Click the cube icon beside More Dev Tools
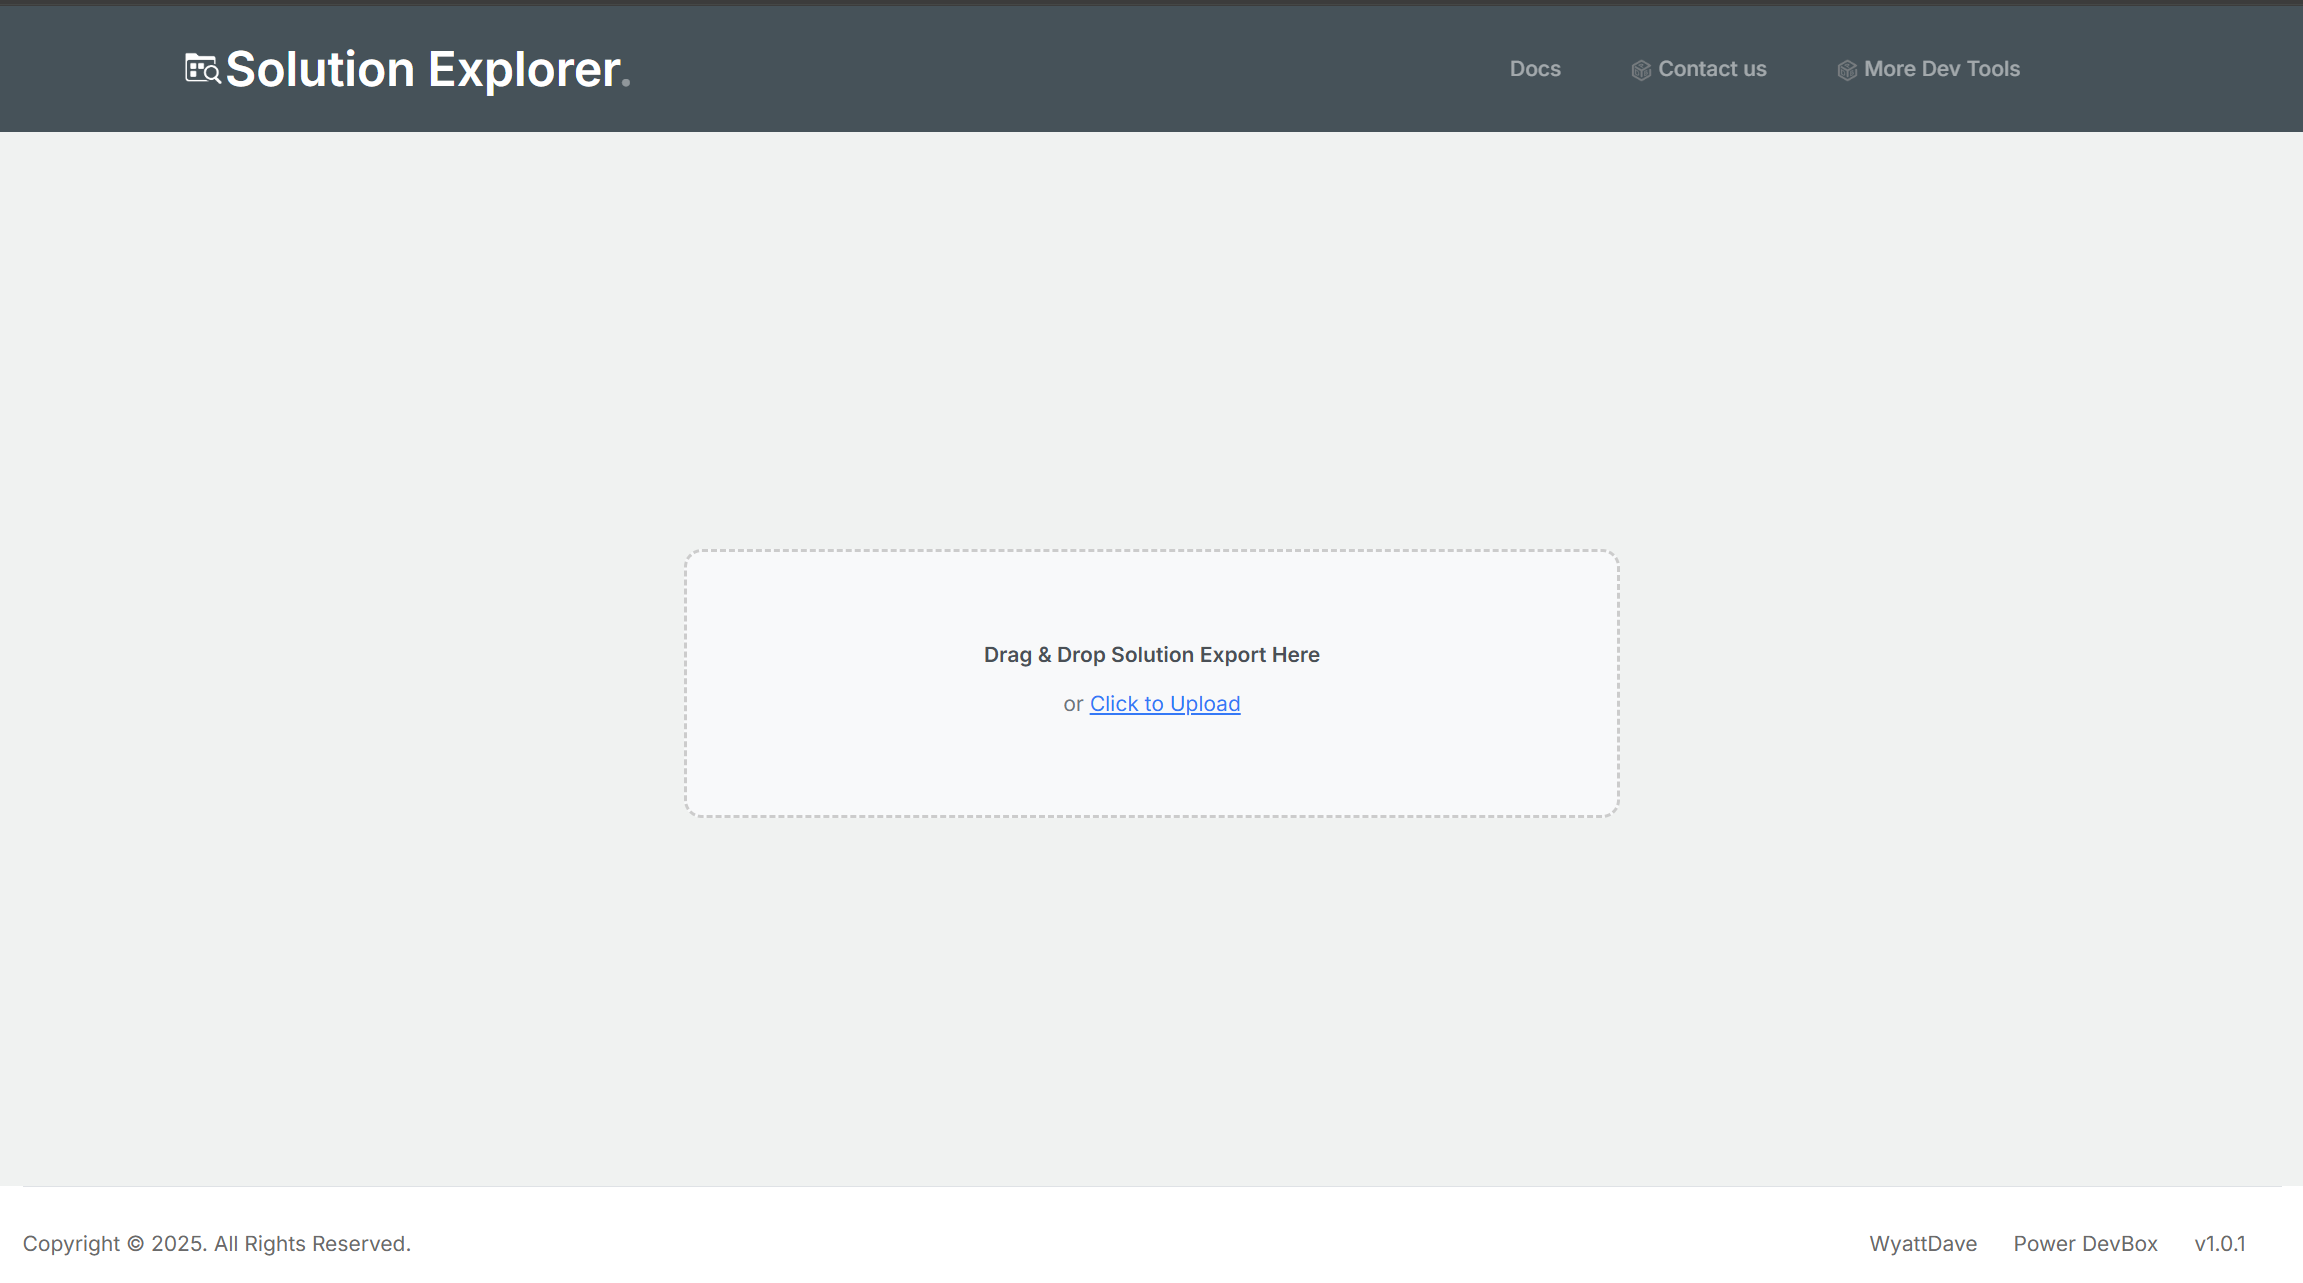The height and width of the screenshot is (1283, 2303). 1846,70
